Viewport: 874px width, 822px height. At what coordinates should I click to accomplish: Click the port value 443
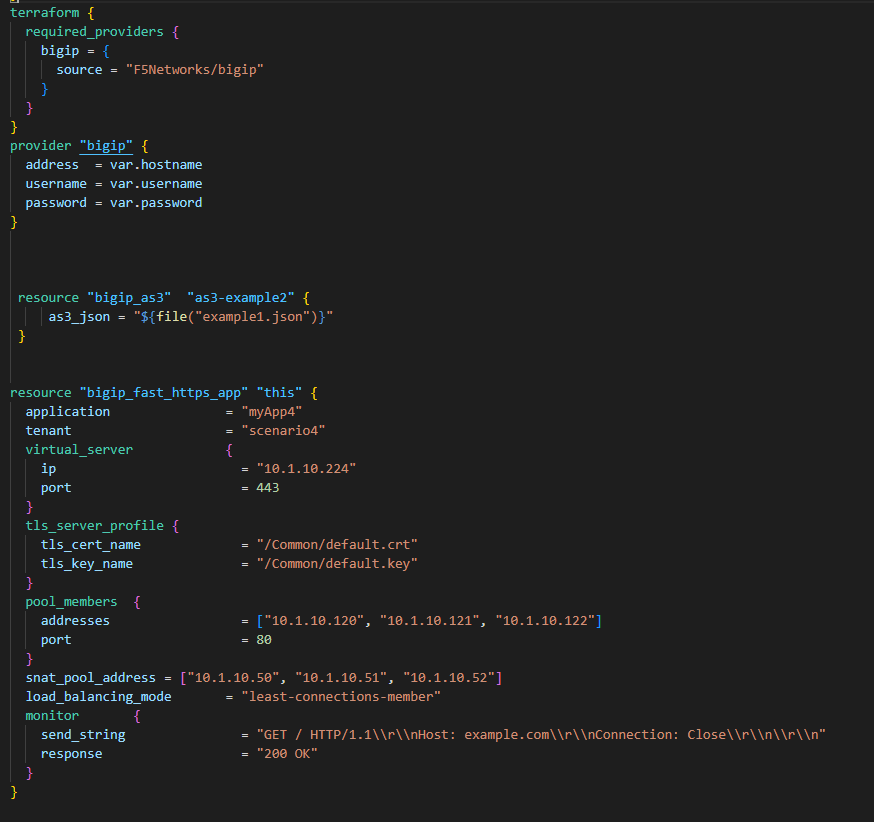[268, 488]
